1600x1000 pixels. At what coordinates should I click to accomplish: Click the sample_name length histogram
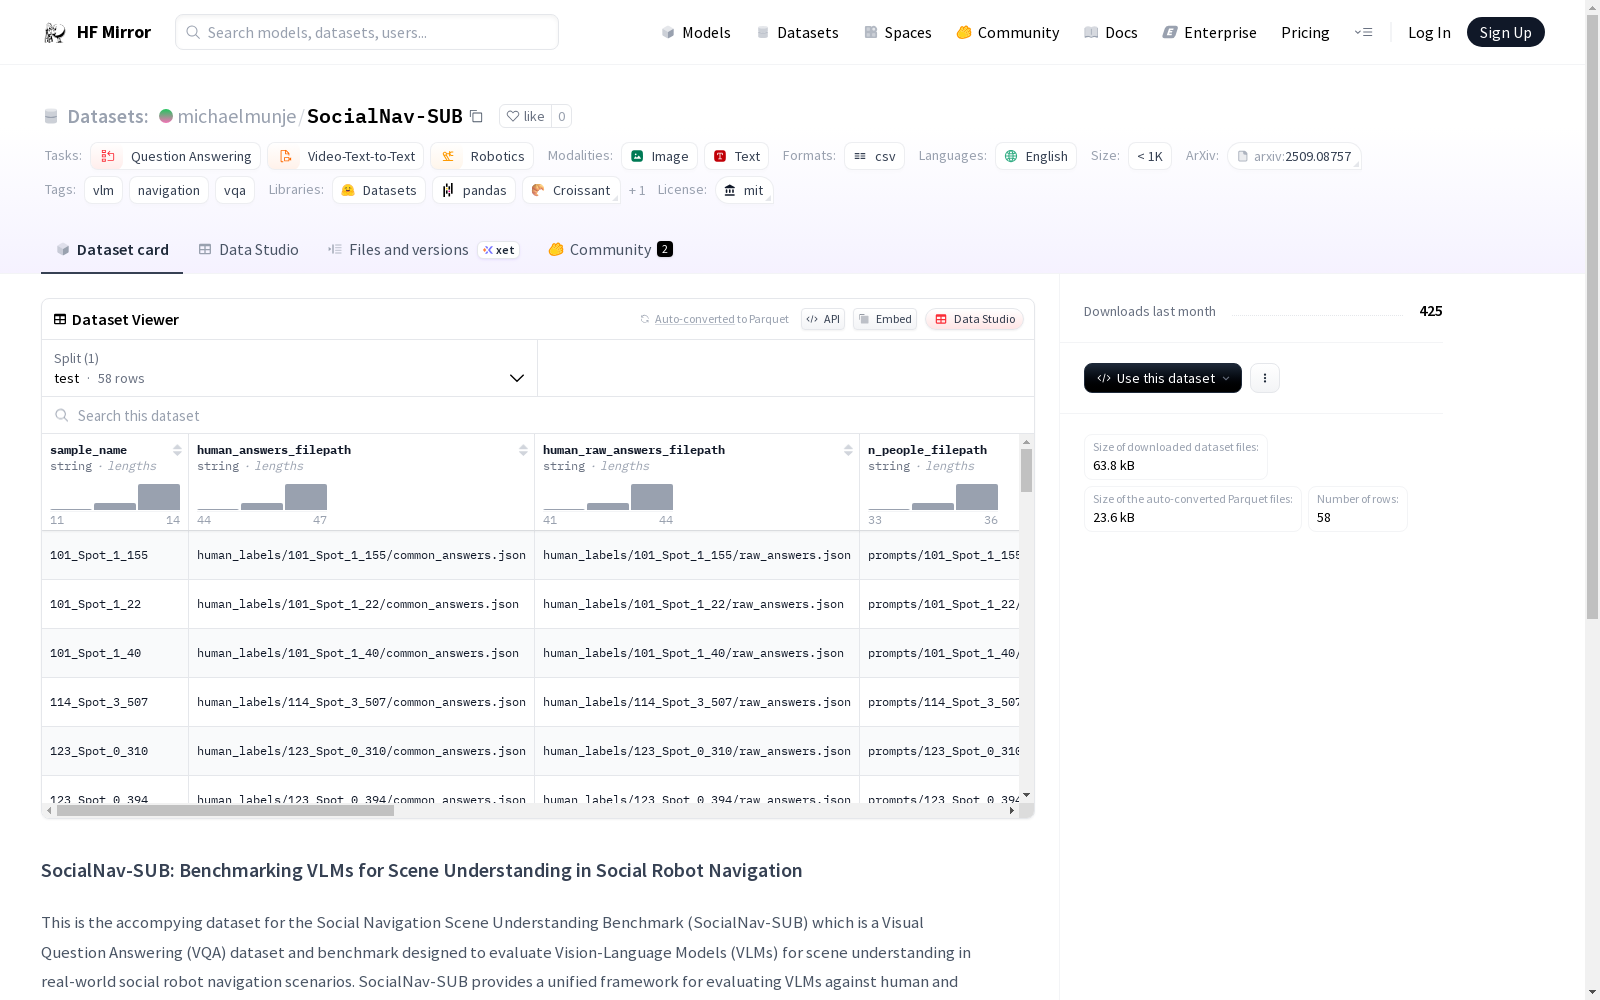click(x=115, y=497)
